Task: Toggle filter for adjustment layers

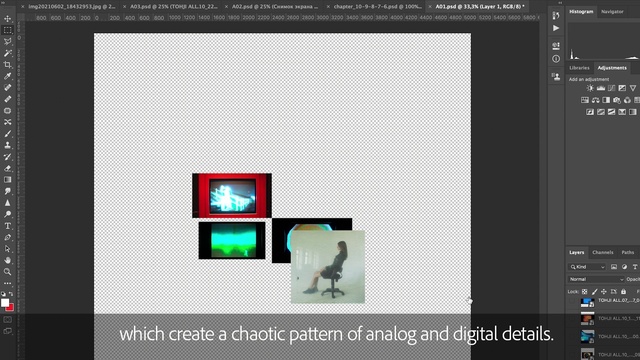Action: tap(624, 267)
